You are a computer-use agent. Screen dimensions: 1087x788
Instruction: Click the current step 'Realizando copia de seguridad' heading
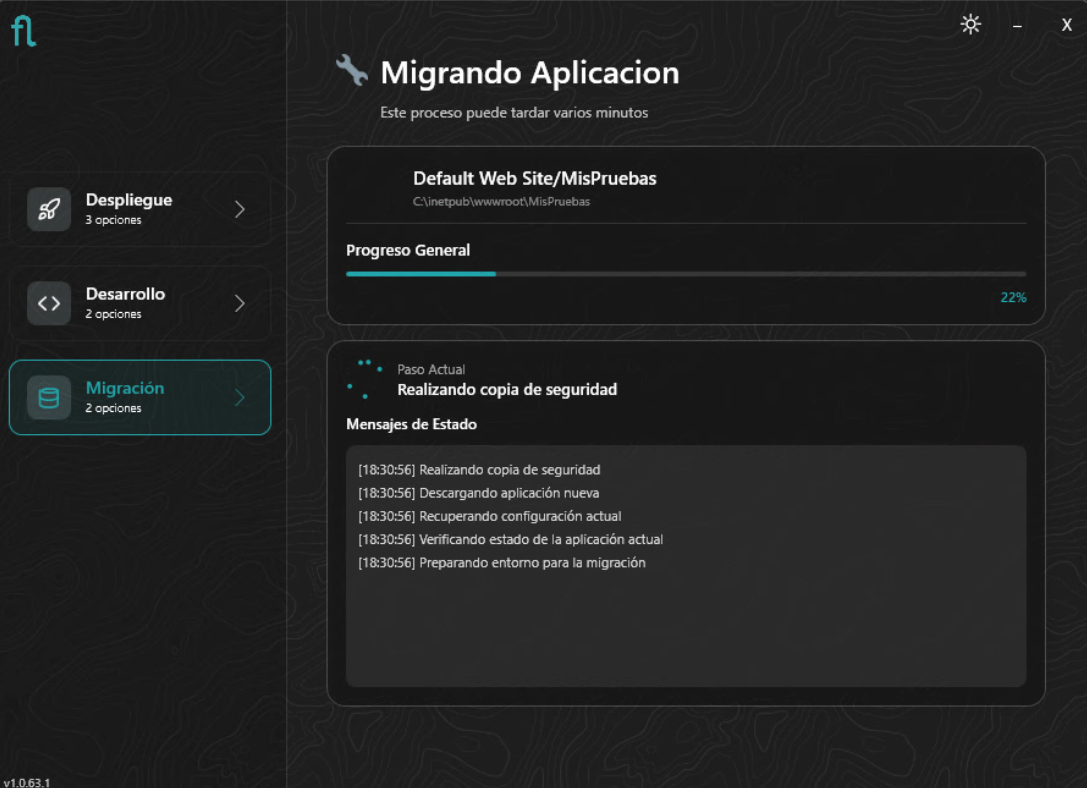(x=507, y=389)
